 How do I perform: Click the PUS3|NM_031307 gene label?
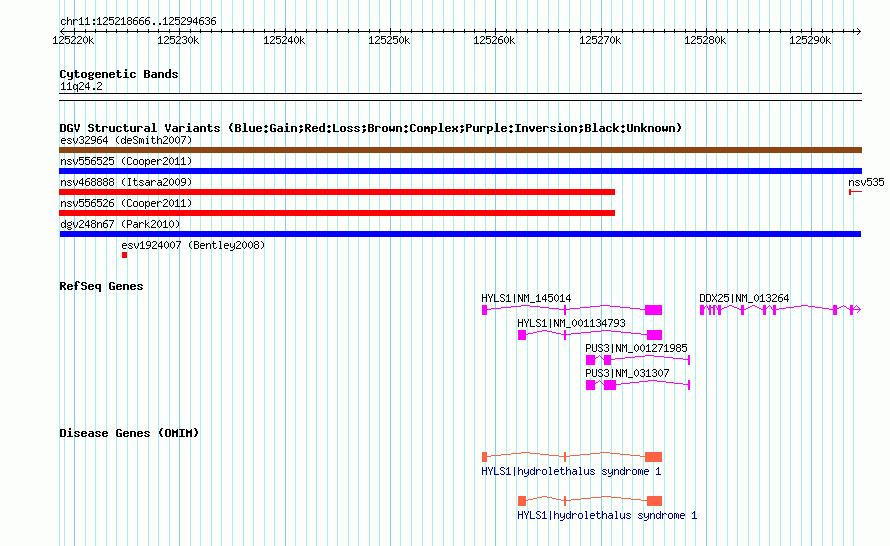pos(627,373)
